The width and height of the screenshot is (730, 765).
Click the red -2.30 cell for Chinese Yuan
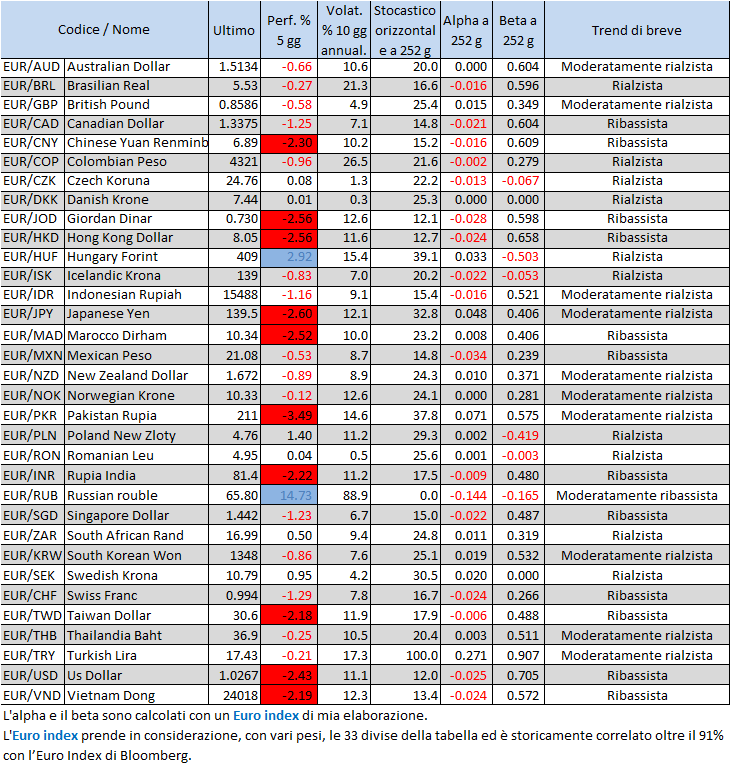tap(289, 143)
